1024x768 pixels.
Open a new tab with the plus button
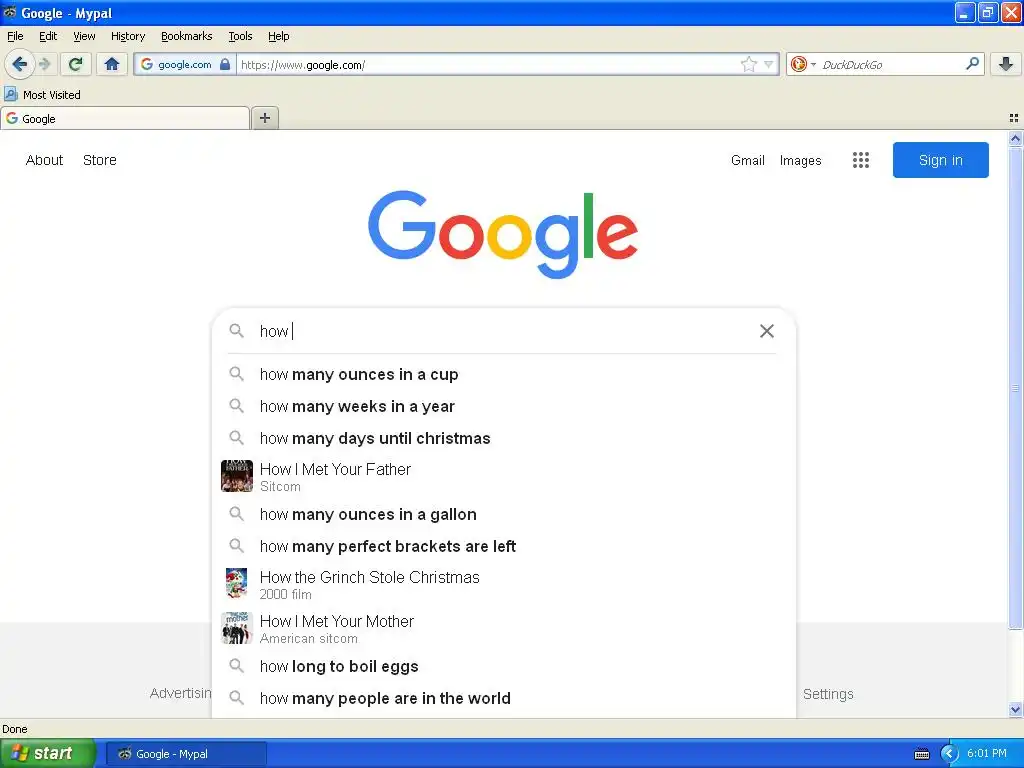[265, 118]
